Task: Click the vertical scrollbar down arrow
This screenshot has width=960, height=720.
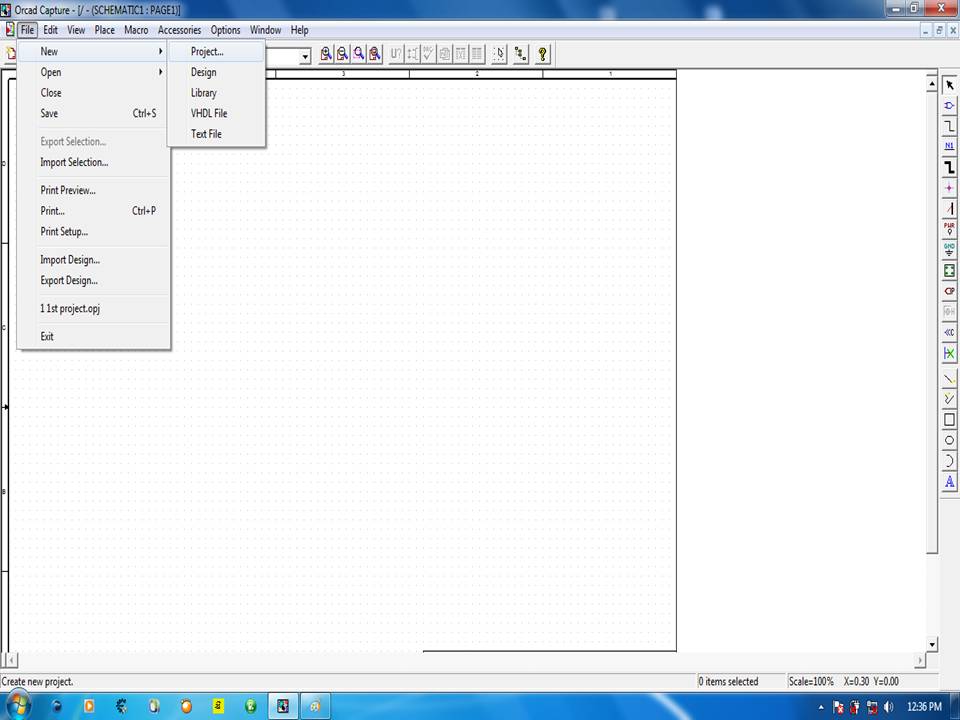Action: 932,644
